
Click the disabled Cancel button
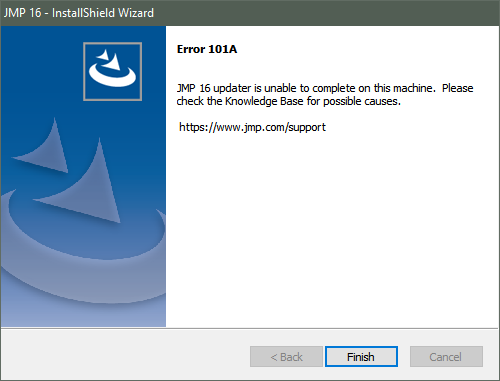446,357
